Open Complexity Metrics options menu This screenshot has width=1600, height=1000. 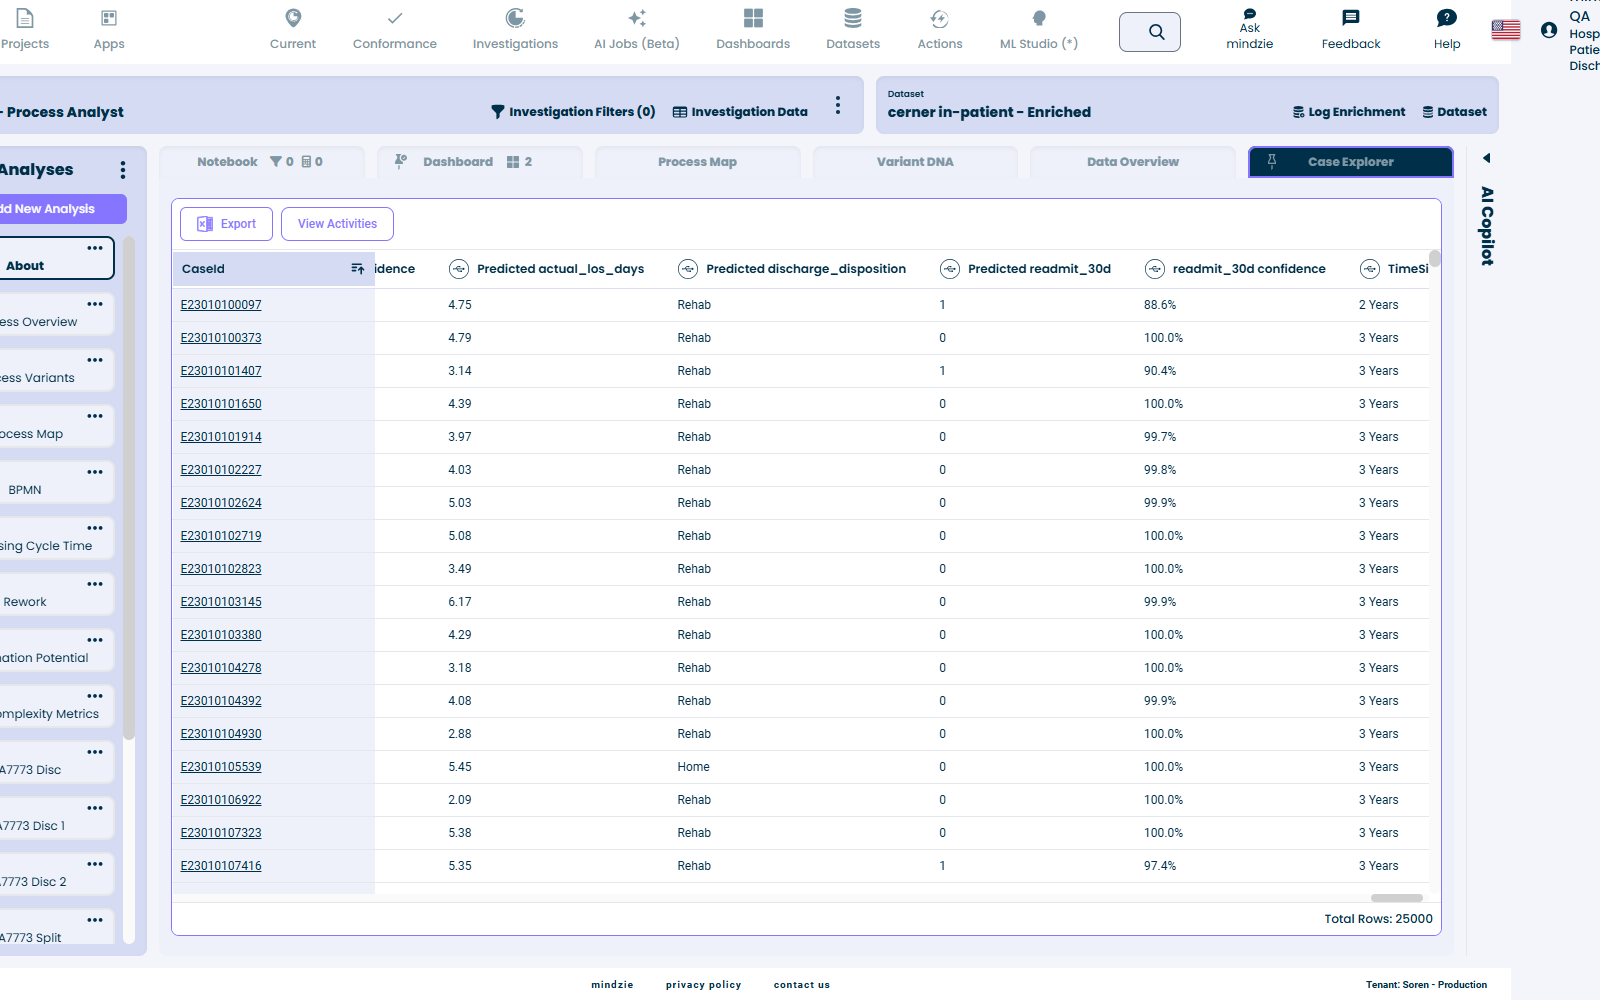pos(95,696)
